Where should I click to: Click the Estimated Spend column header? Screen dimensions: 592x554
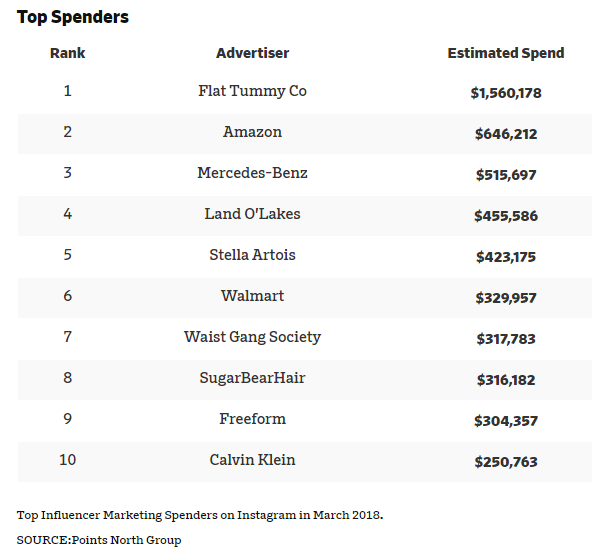pyautogui.click(x=506, y=53)
